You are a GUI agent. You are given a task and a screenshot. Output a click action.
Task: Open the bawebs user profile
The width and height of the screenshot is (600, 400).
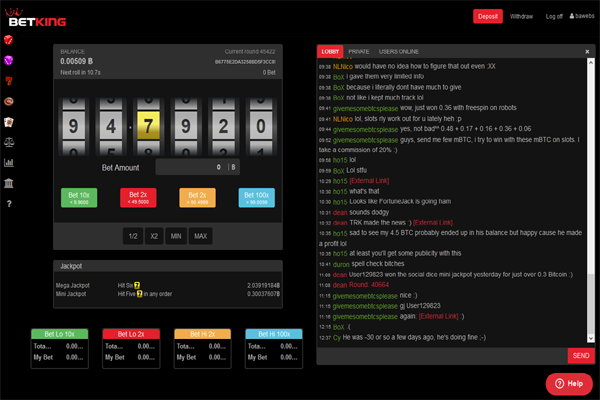tap(582, 16)
